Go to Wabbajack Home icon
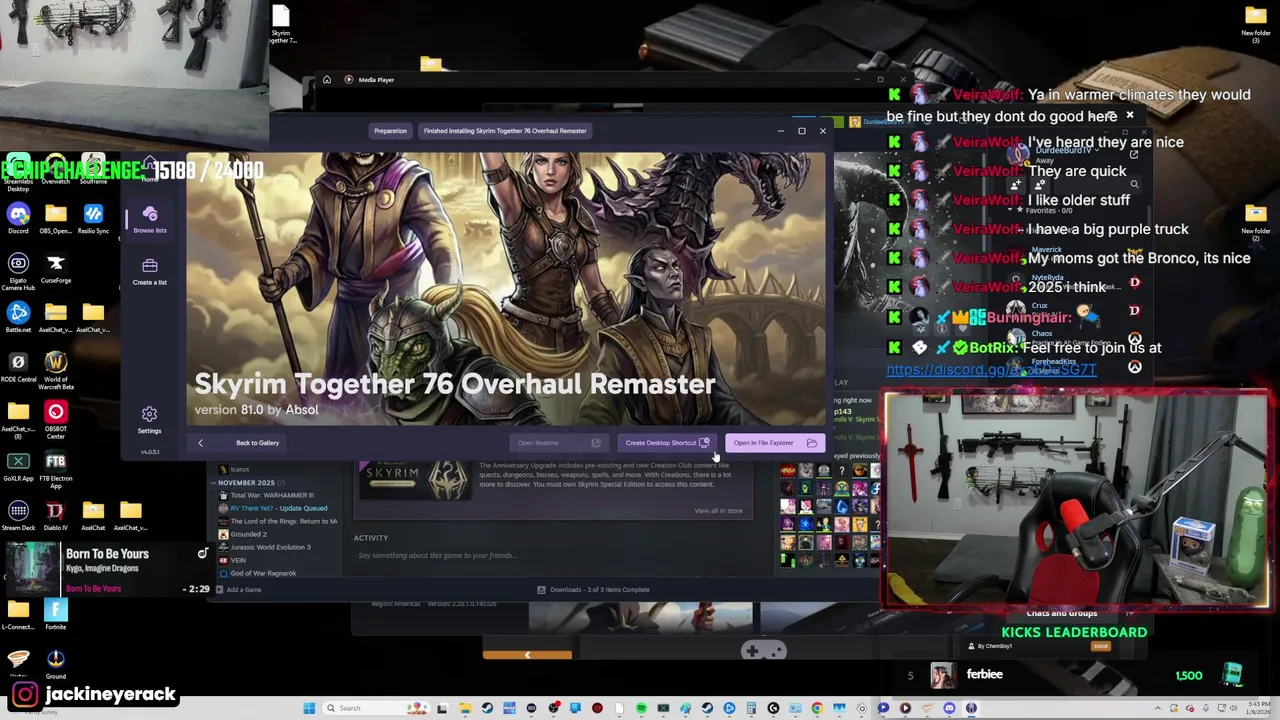The width and height of the screenshot is (1280, 720). coord(149,168)
